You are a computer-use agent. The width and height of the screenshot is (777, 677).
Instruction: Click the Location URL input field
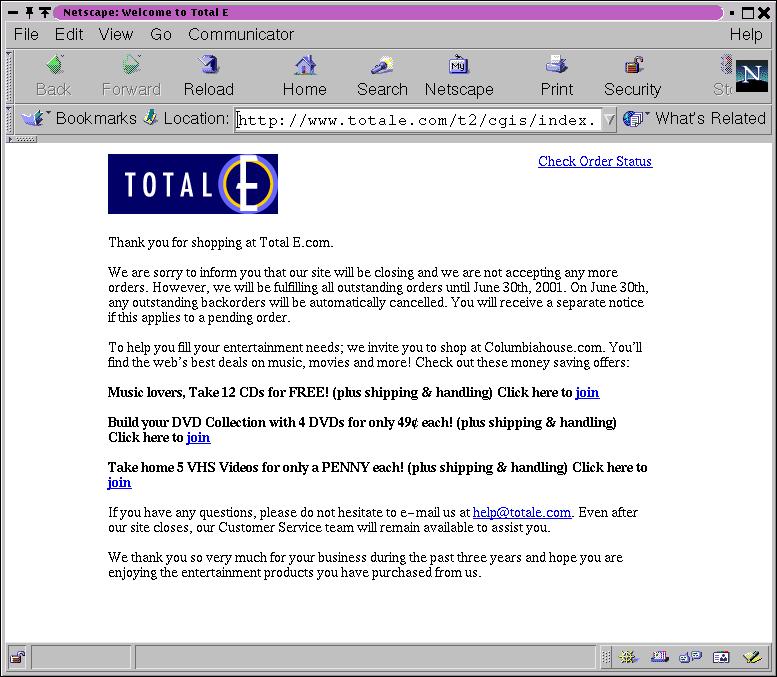pos(418,120)
